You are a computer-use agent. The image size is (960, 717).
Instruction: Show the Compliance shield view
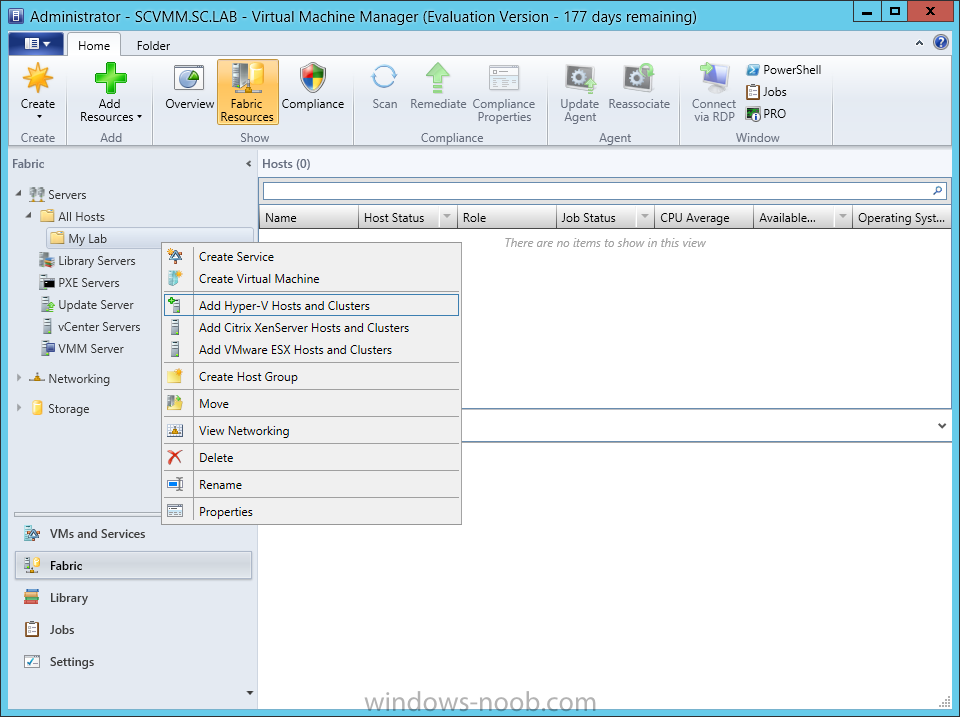point(313,78)
